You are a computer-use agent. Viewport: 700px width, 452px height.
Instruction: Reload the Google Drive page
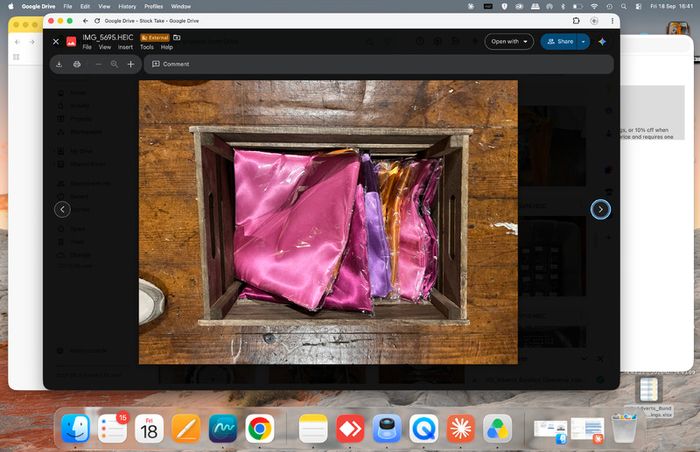[x=97, y=21]
